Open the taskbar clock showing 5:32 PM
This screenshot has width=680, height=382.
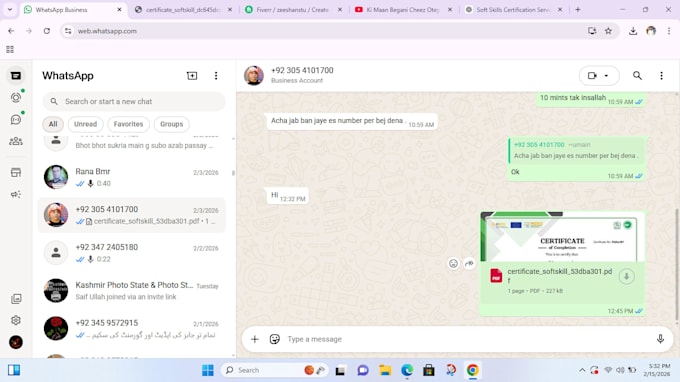(x=657, y=370)
